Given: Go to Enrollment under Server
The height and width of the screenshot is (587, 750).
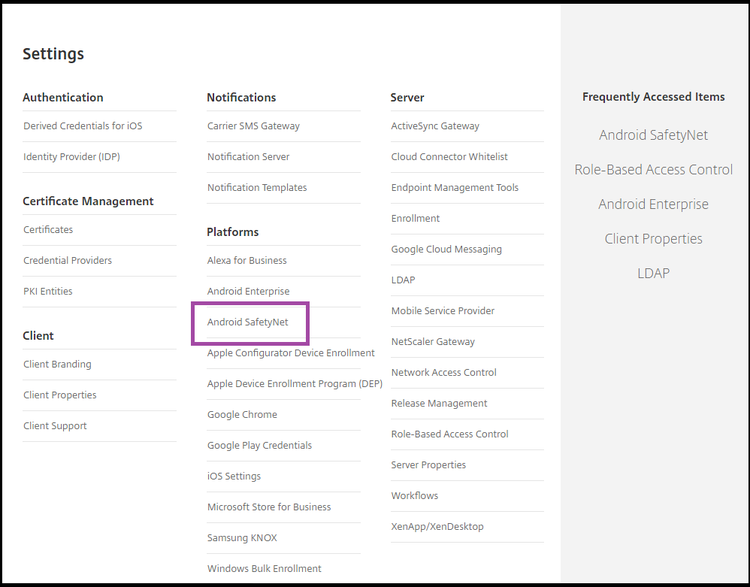Looking at the screenshot, I should (x=415, y=218).
